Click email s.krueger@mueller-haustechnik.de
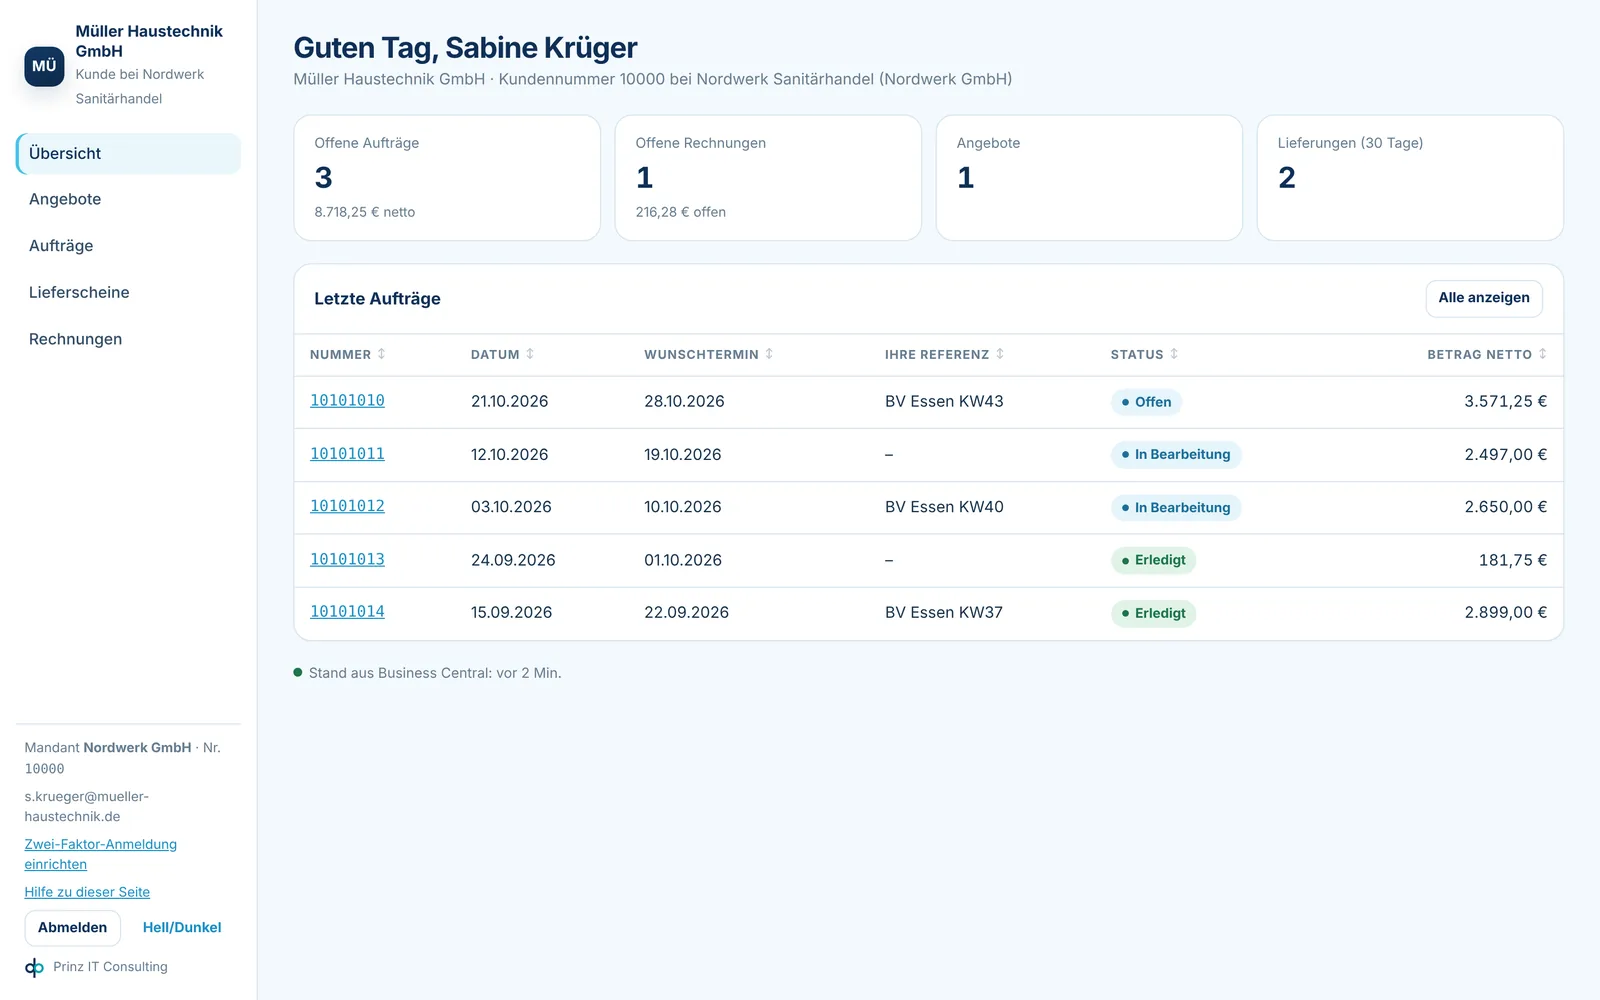 tap(87, 807)
